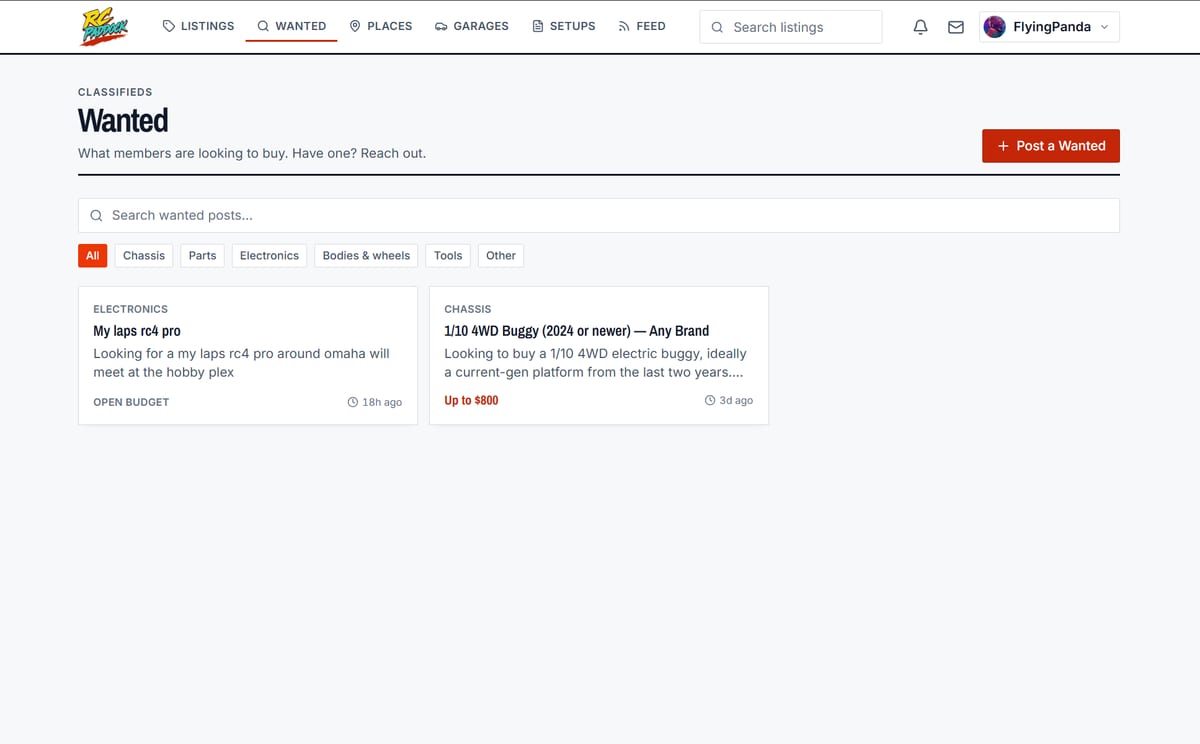Click the CLASSIFIEDS breadcrumb label
1200x744 pixels.
[x=115, y=92]
